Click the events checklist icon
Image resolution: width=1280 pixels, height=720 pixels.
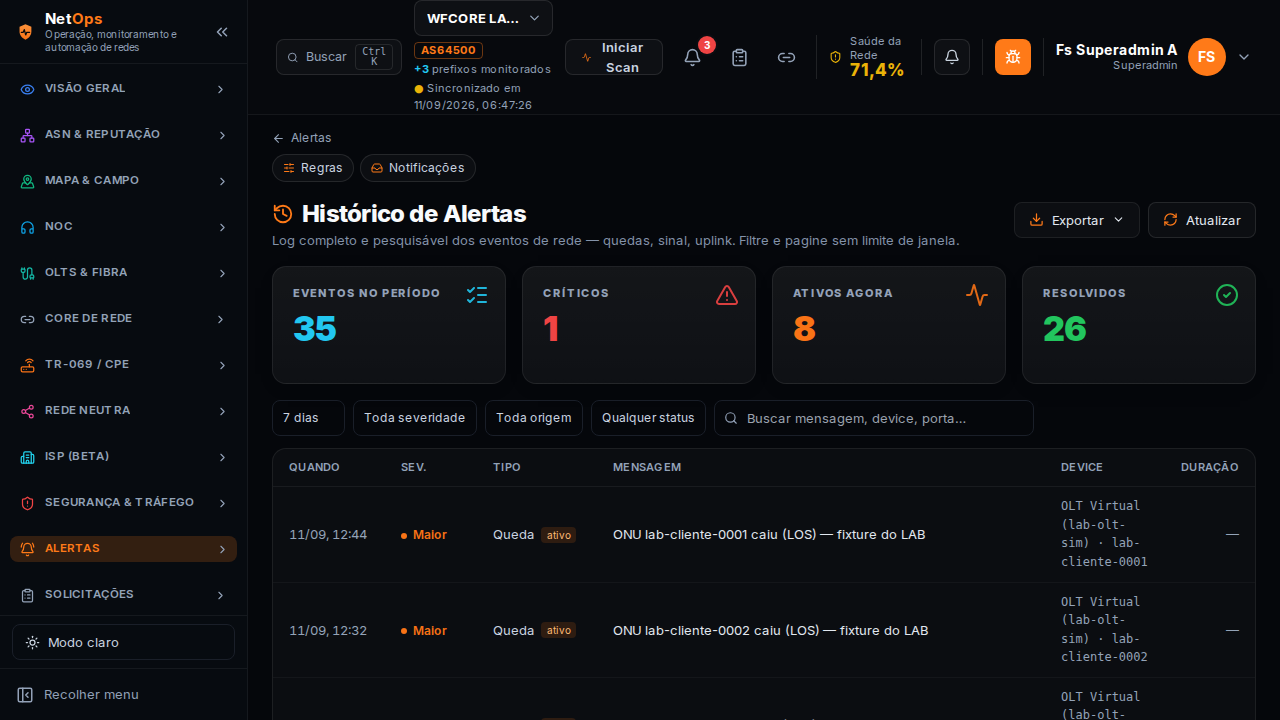tap(477, 295)
